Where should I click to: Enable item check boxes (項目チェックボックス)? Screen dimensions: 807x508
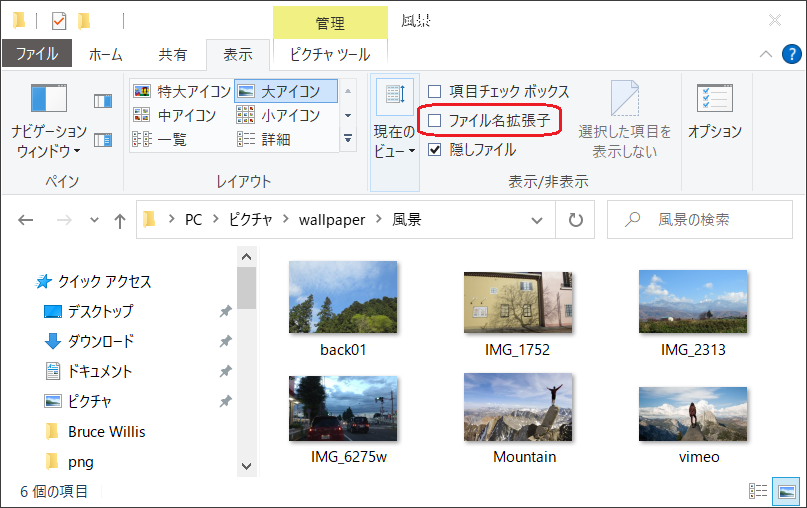(435, 91)
